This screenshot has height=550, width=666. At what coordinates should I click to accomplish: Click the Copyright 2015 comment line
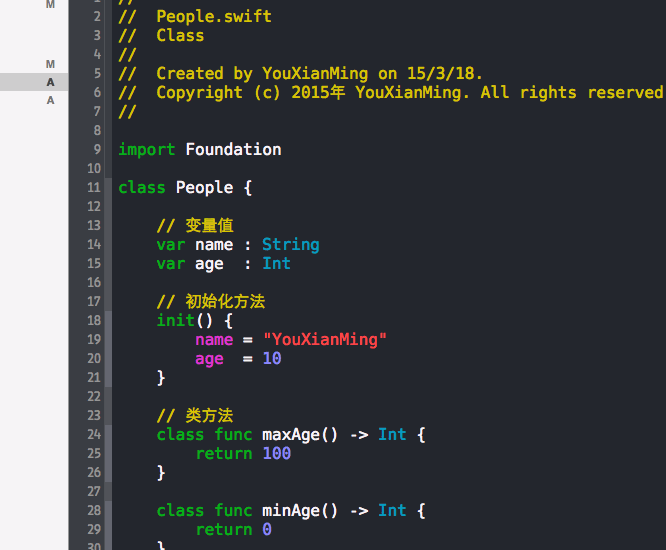(391, 93)
